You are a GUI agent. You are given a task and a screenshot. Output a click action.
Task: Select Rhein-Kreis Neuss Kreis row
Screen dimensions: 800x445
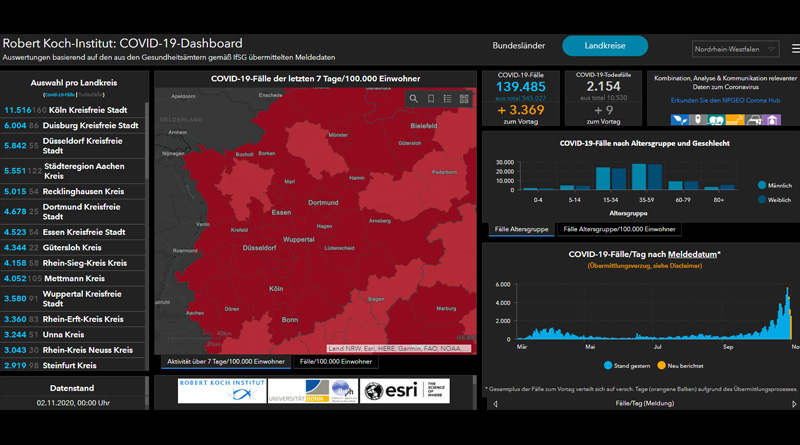pyautogui.click(x=72, y=350)
